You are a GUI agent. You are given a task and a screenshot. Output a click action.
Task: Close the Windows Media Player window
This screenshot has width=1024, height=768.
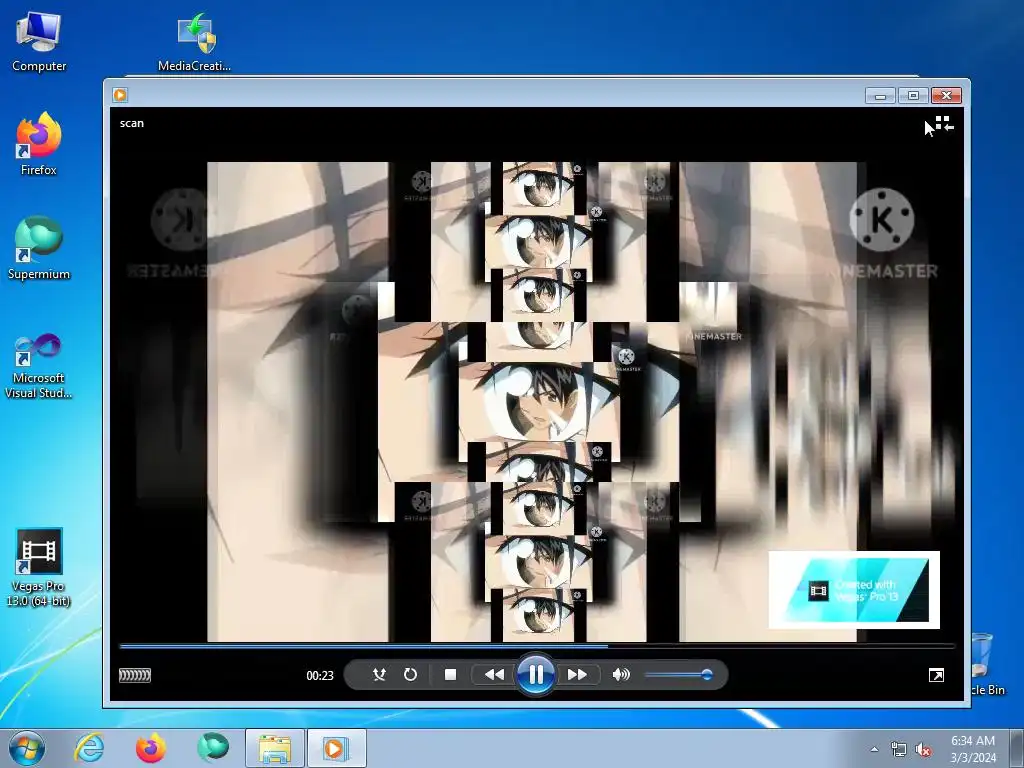pos(946,95)
